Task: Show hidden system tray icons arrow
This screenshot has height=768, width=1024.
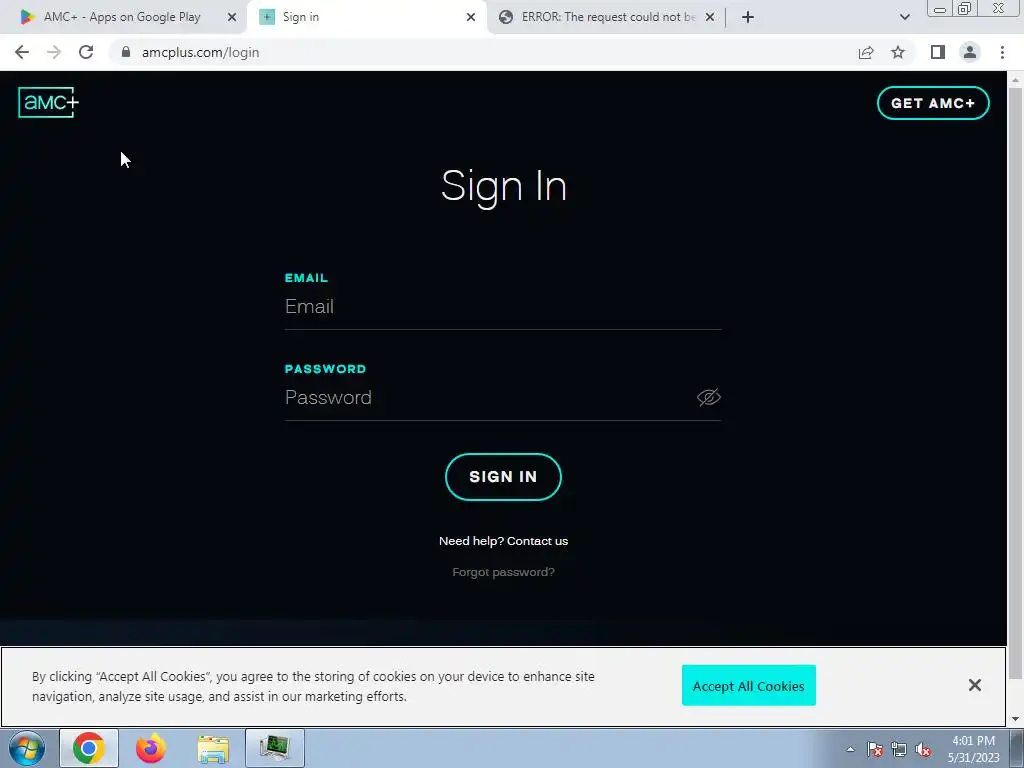Action: (x=850, y=749)
